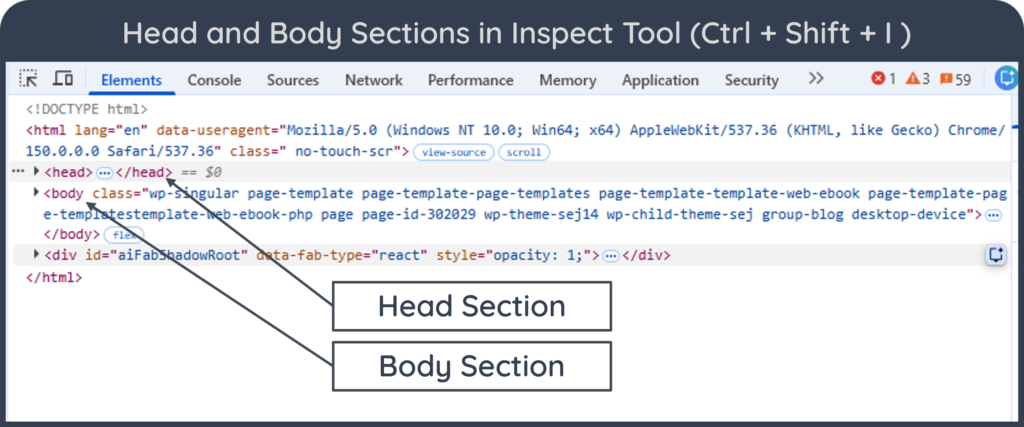Toggle the device toolbar icon
This screenshot has width=1024, height=427.
63,79
